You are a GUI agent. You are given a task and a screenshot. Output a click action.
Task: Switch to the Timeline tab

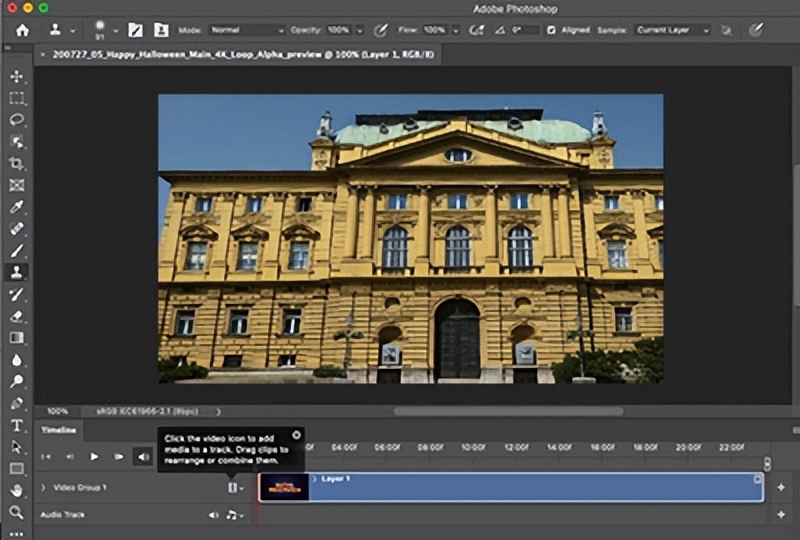coord(58,429)
